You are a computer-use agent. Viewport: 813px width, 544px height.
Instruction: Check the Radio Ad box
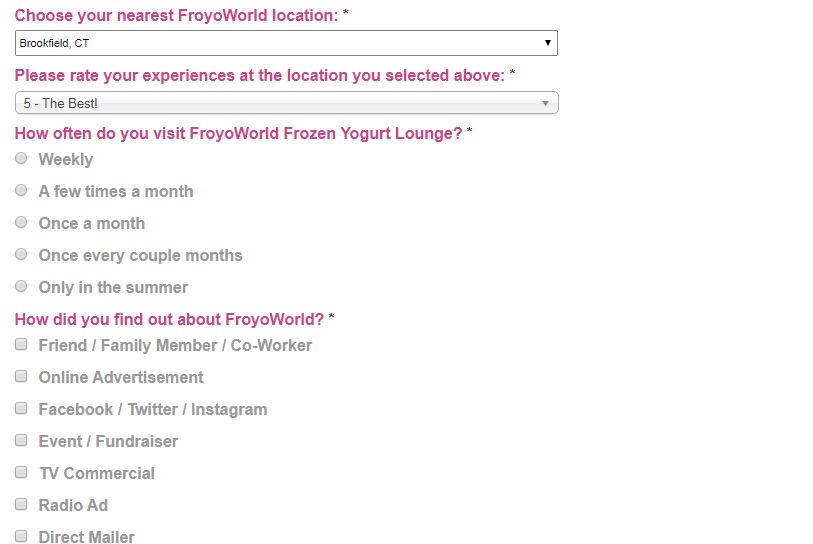21,504
